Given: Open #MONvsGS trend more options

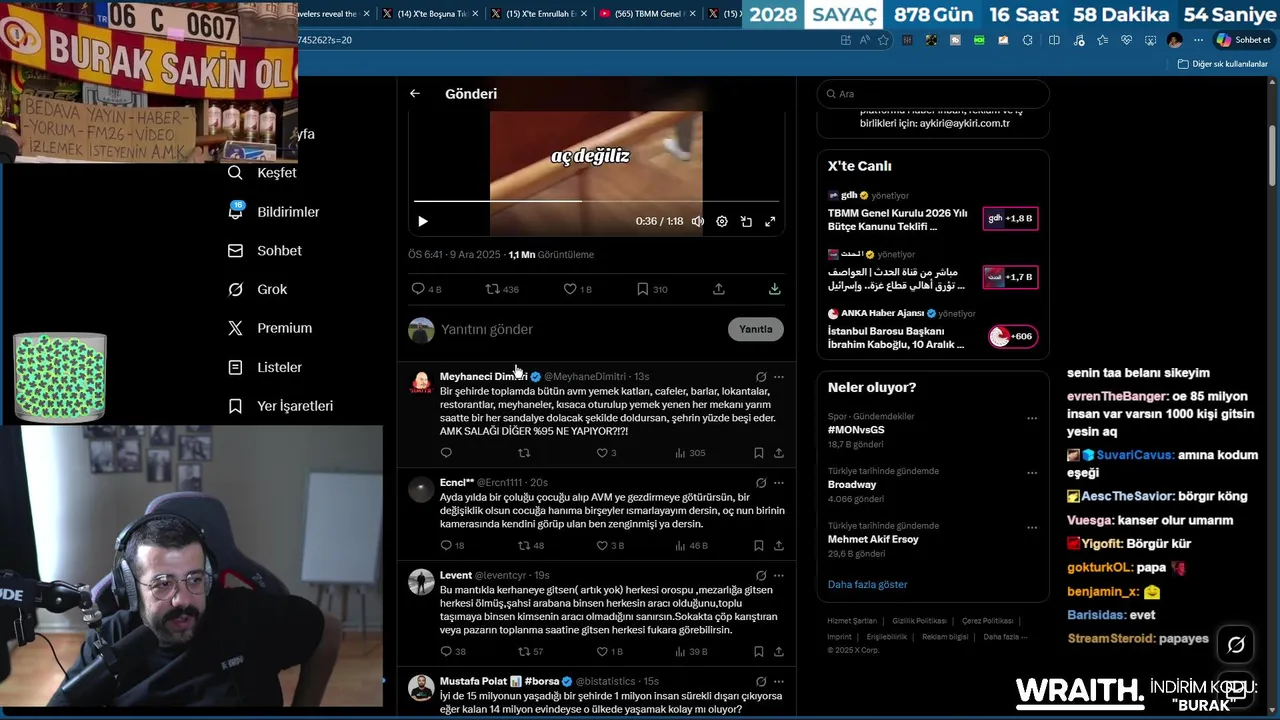Looking at the screenshot, I should [1032, 418].
